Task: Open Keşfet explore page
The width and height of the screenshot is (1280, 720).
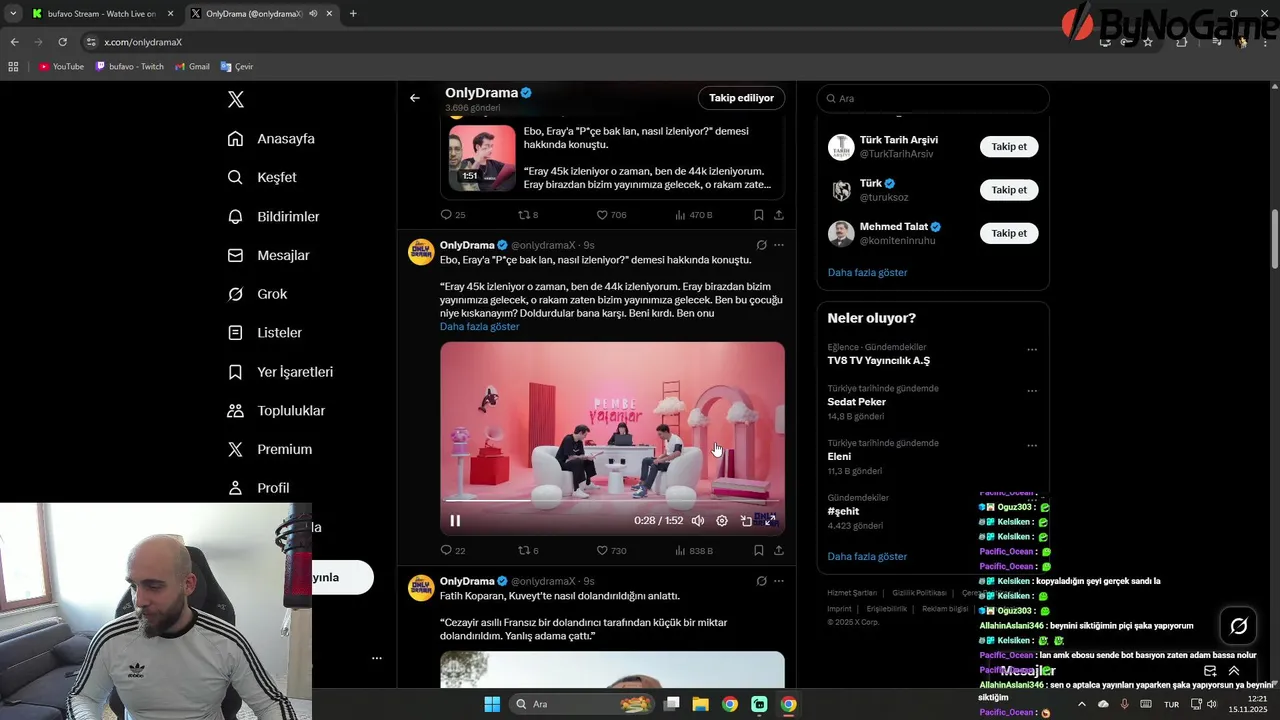Action: pyautogui.click(x=263, y=177)
